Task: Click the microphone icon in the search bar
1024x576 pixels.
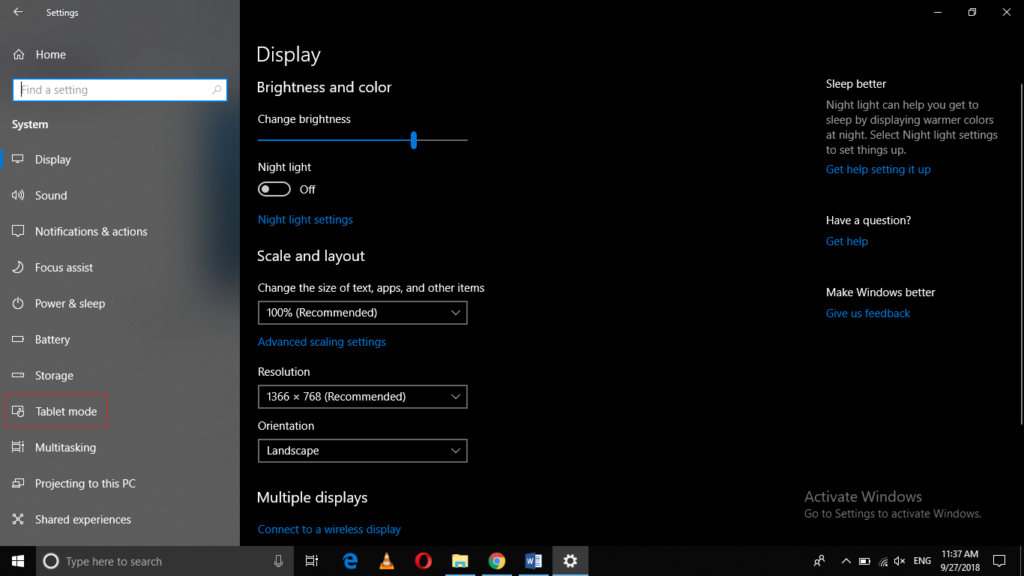Action: click(277, 561)
